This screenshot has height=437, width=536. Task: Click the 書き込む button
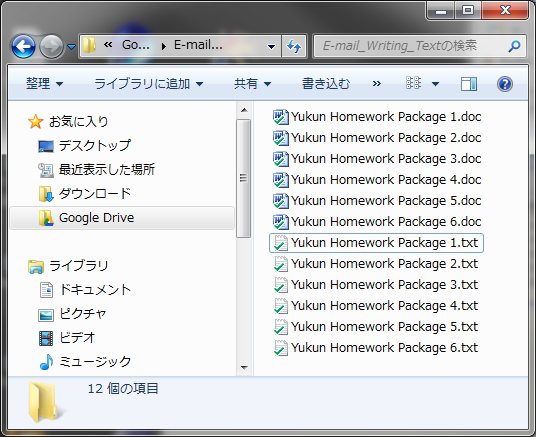click(326, 84)
